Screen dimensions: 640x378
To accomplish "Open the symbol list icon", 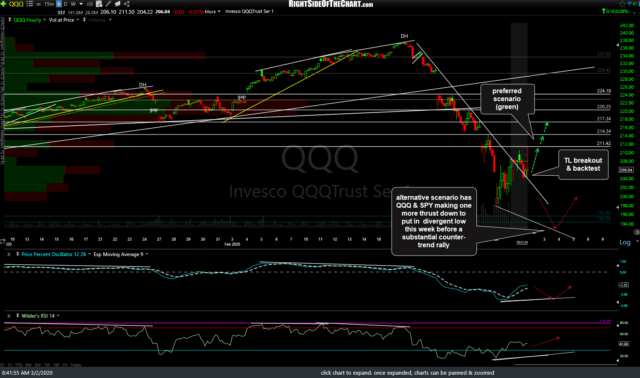I will [29, 4].
